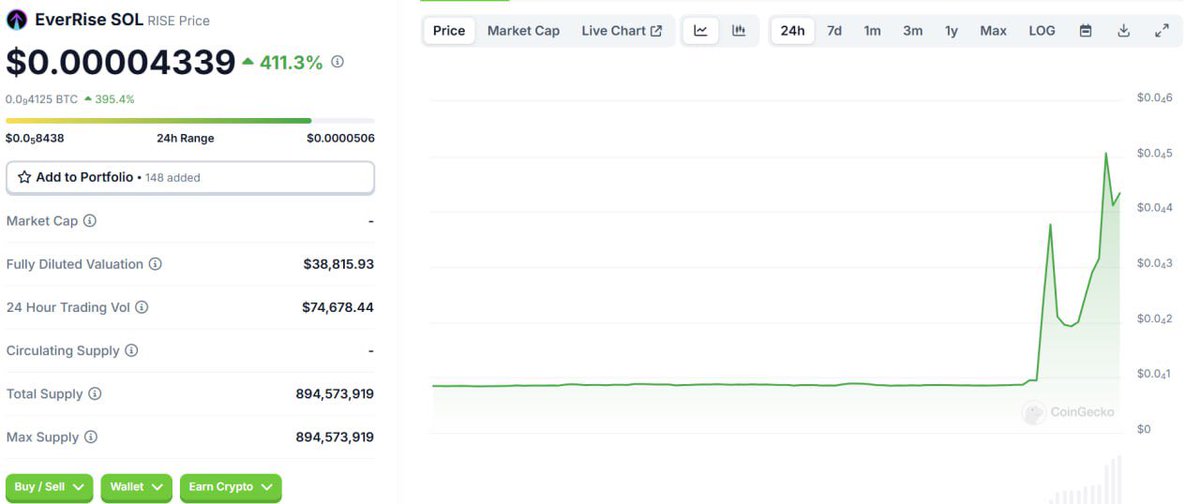Select the 3m time range
The width and height of the screenshot is (1200, 504).
[x=913, y=31]
